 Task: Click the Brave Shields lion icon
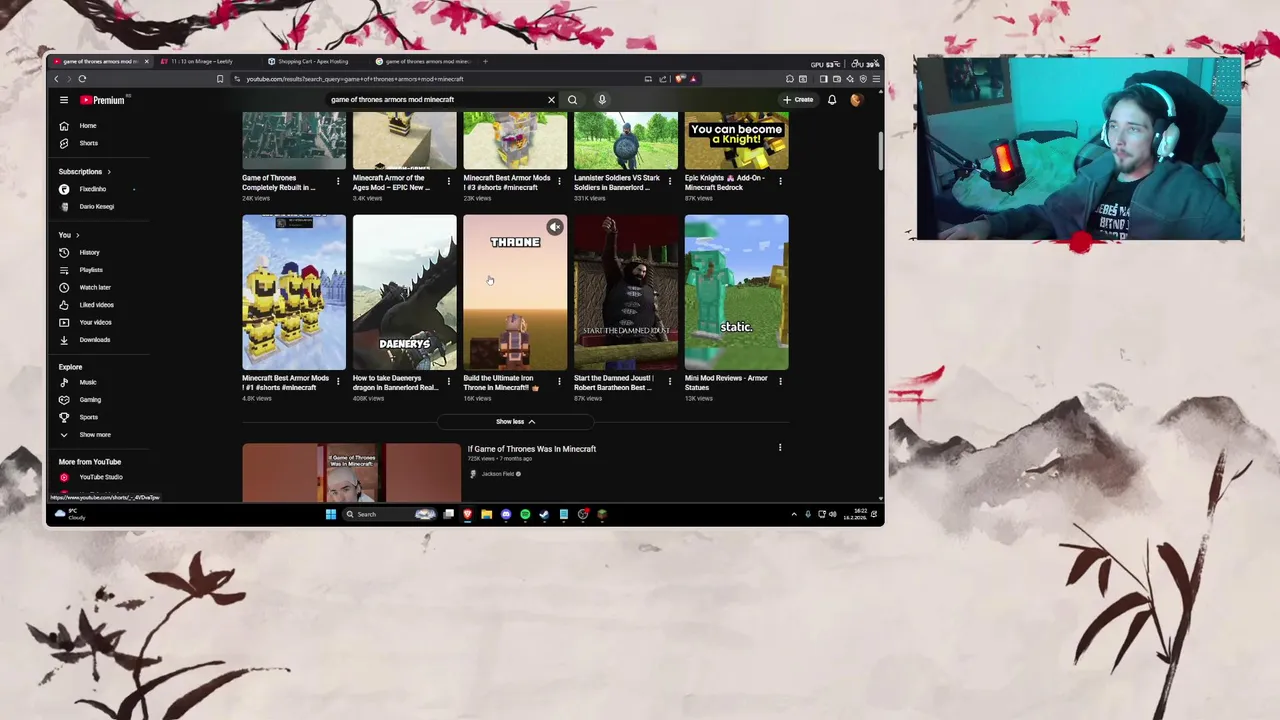pyautogui.click(x=680, y=79)
